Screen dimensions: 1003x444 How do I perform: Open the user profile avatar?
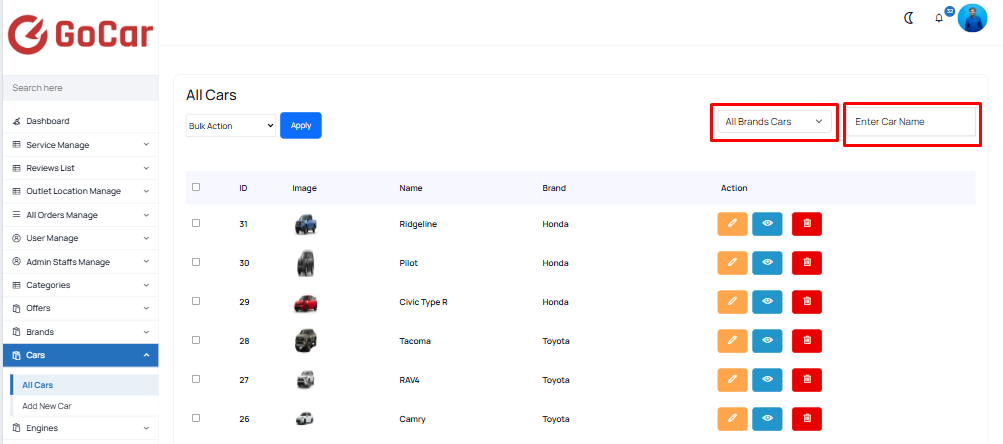point(972,18)
